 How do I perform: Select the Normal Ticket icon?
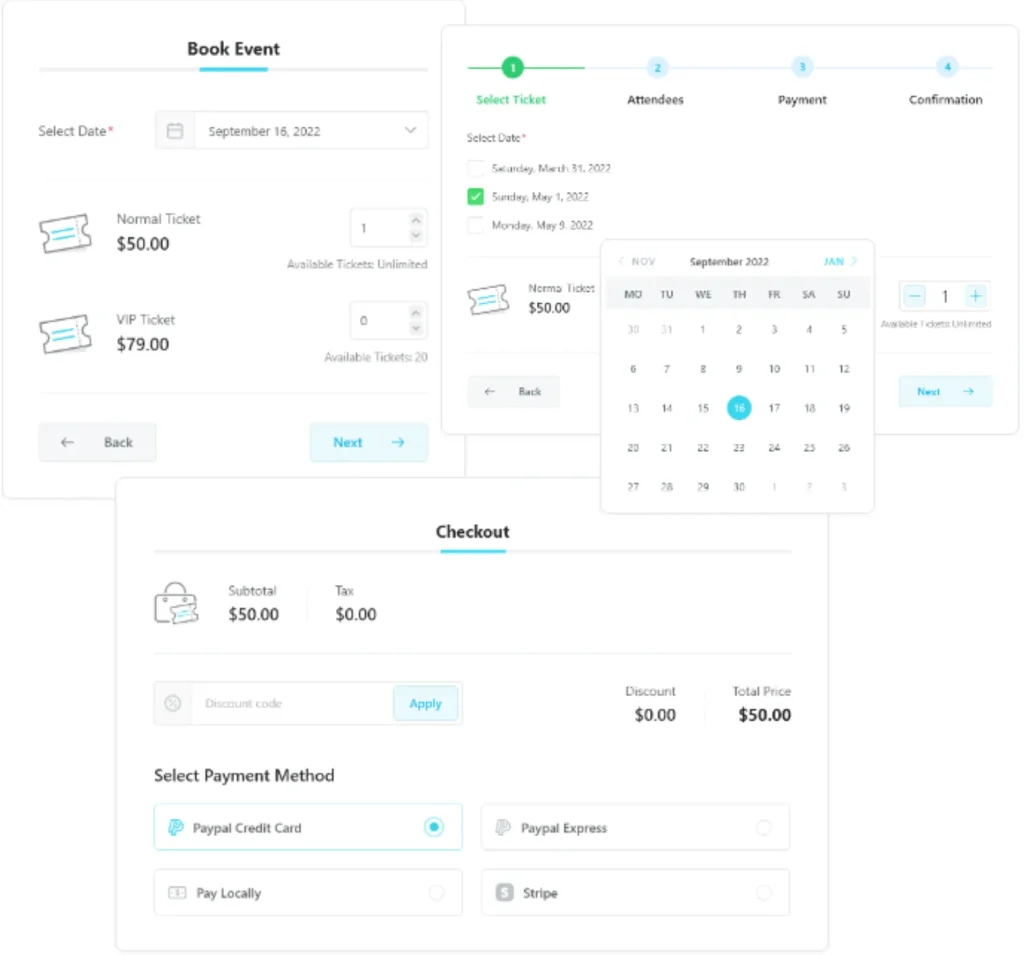coord(65,232)
